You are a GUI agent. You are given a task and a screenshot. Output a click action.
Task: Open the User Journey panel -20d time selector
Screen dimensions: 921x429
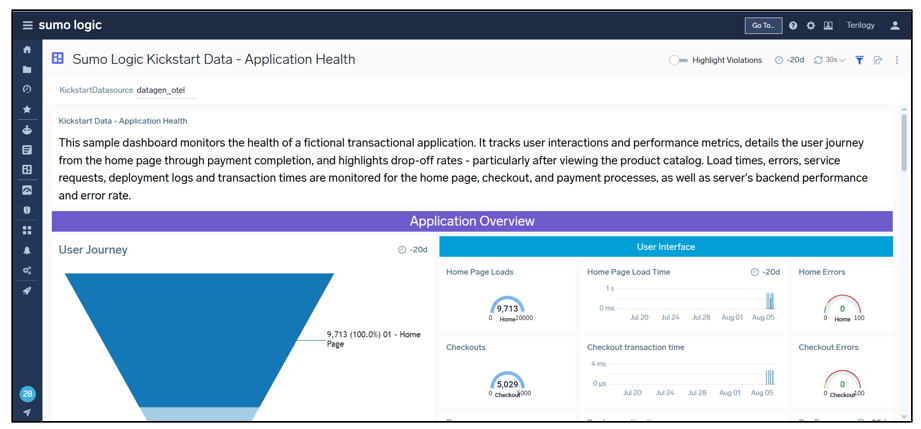pos(413,250)
